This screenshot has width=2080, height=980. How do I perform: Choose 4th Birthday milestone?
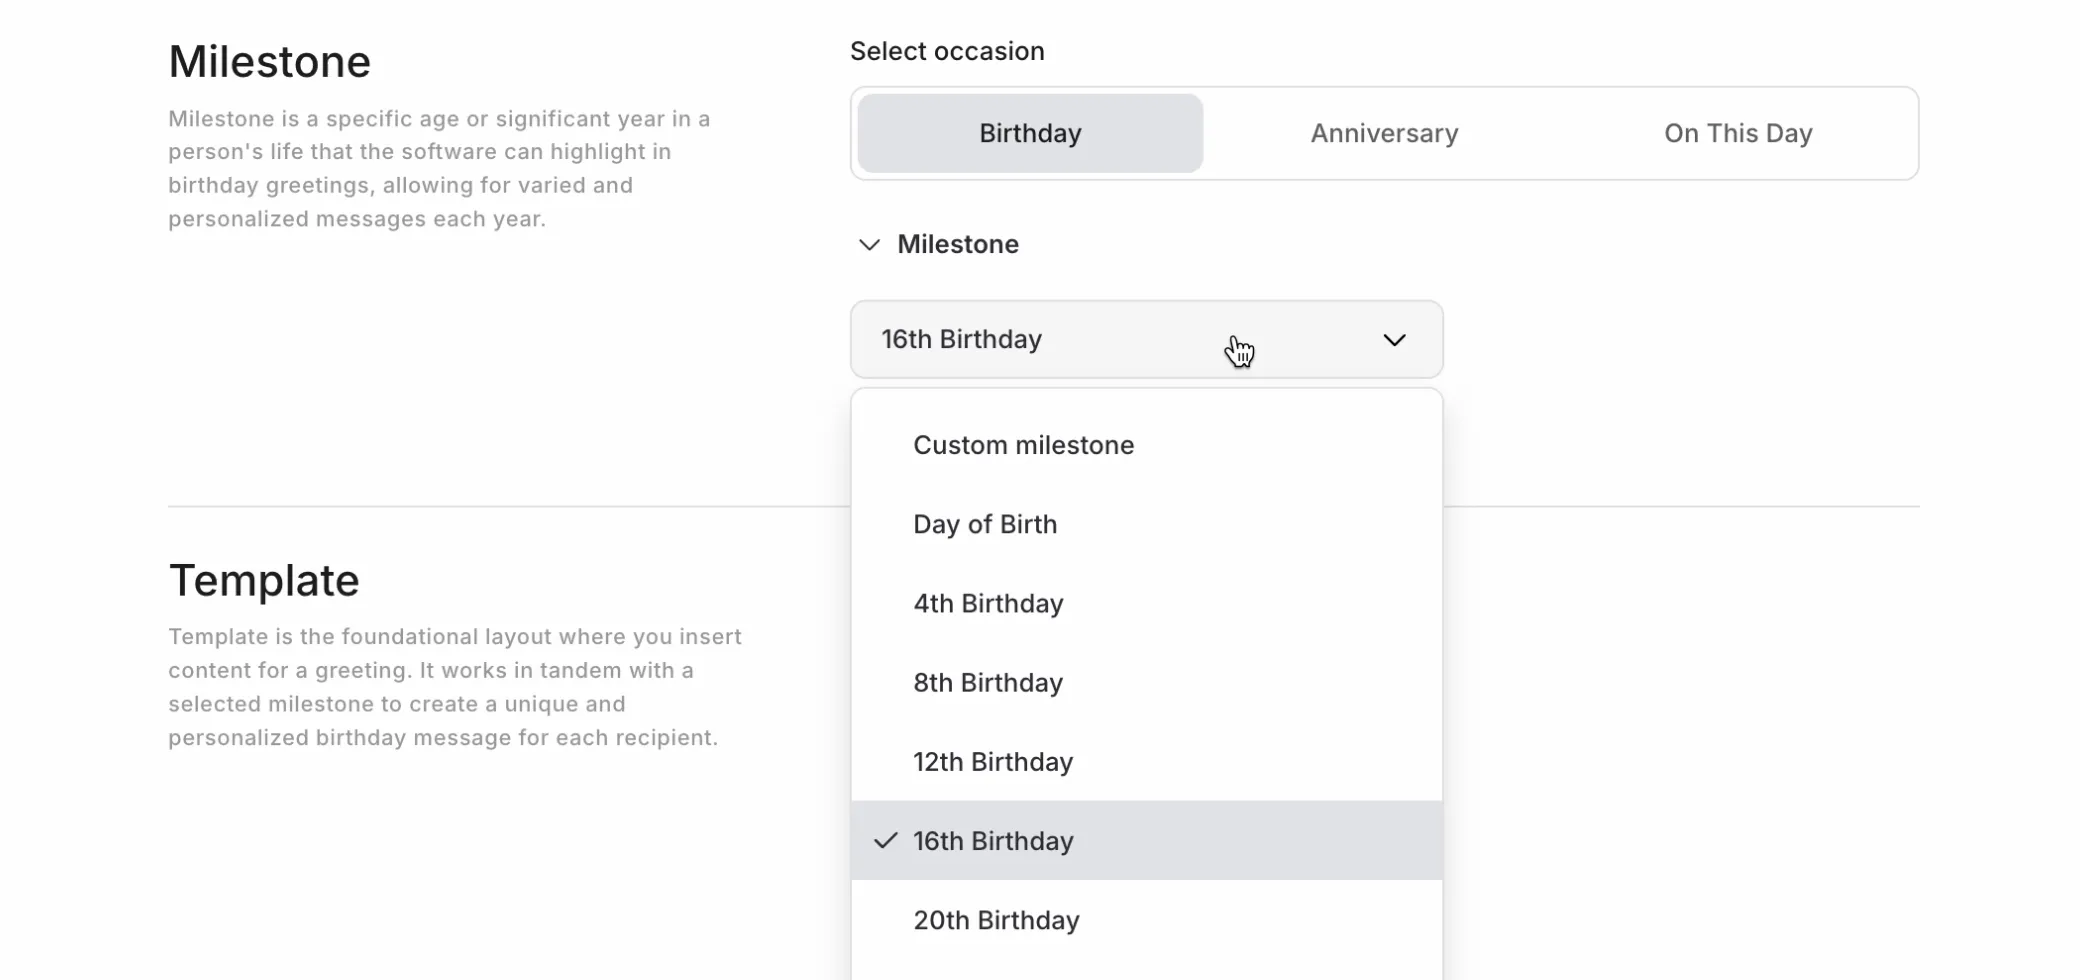coord(988,603)
